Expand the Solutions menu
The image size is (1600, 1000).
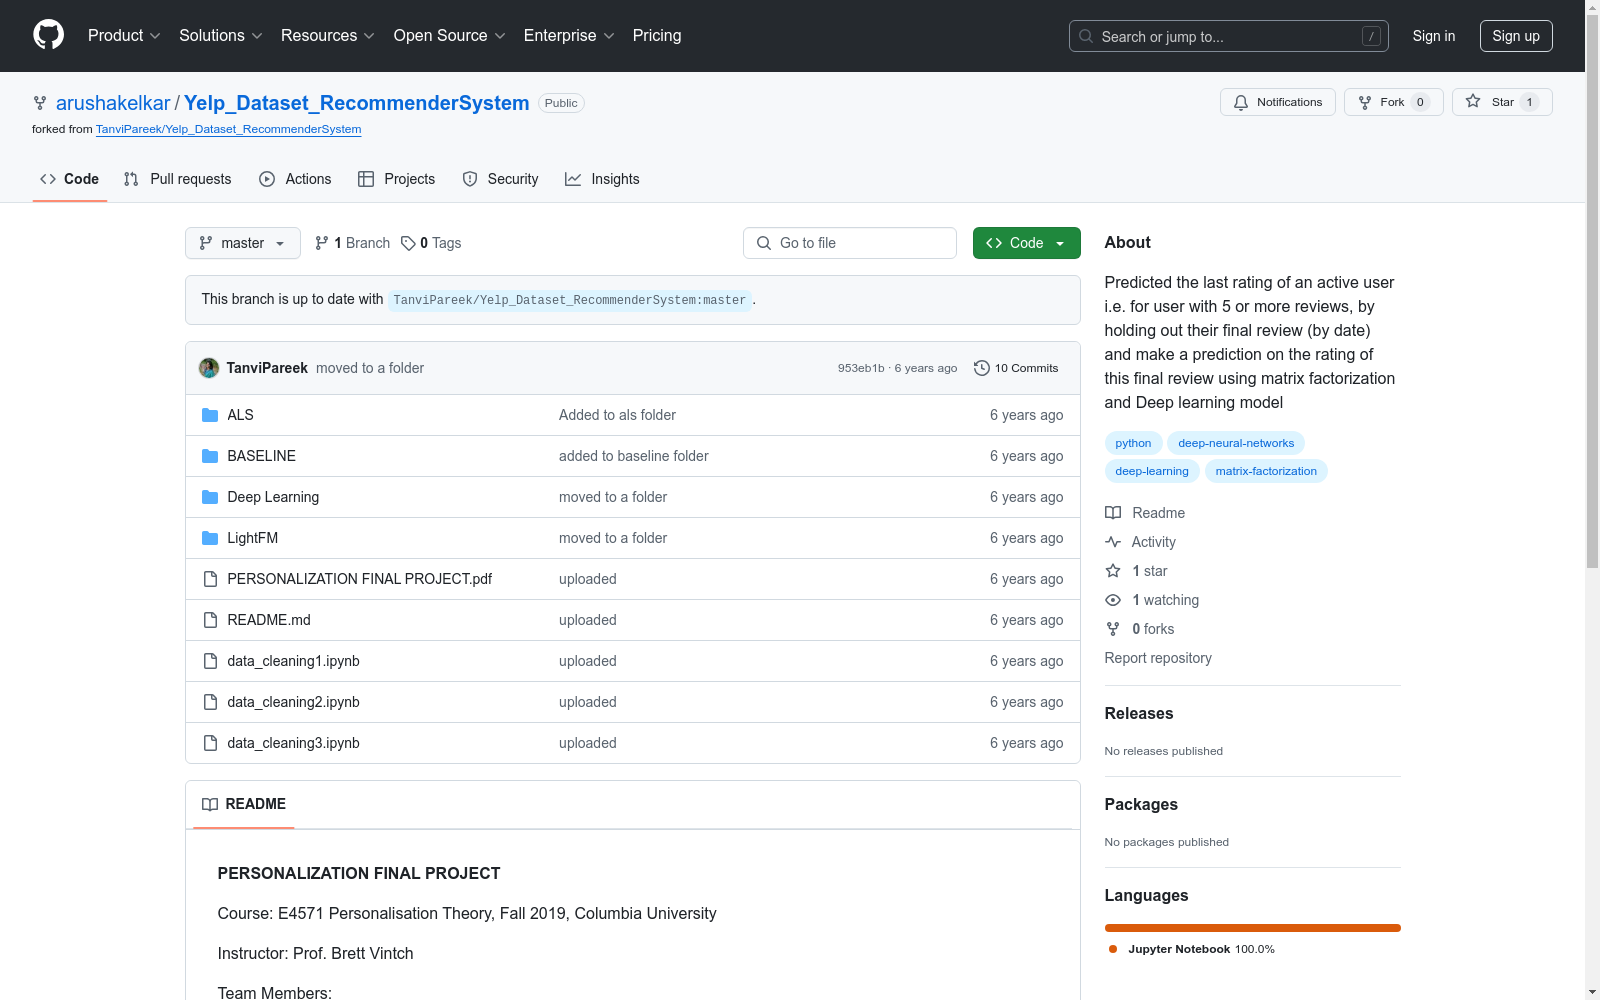[x=221, y=36]
